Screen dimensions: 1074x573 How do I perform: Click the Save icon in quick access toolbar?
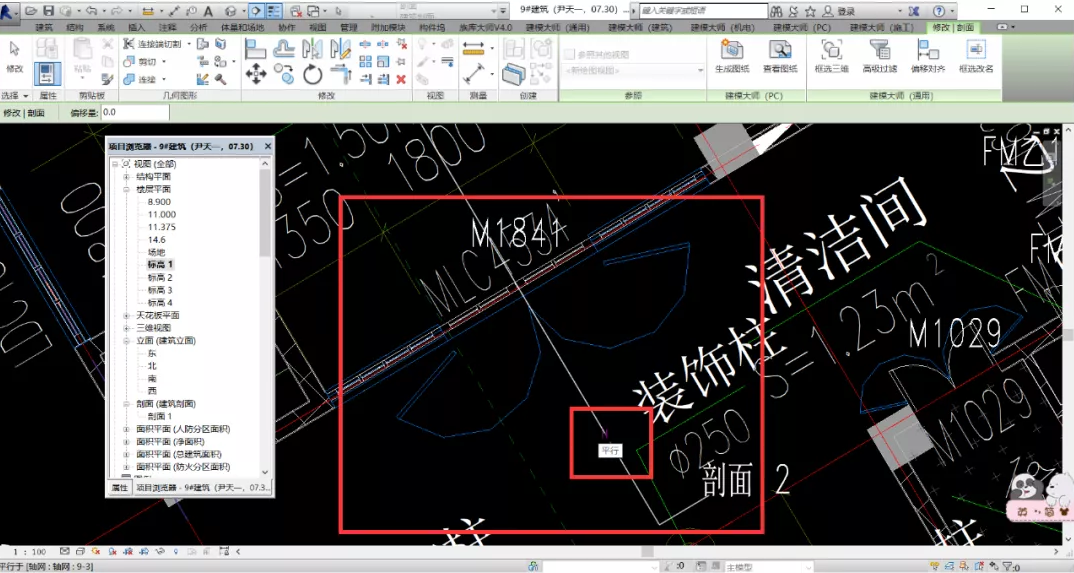pyautogui.click(x=48, y=11)
